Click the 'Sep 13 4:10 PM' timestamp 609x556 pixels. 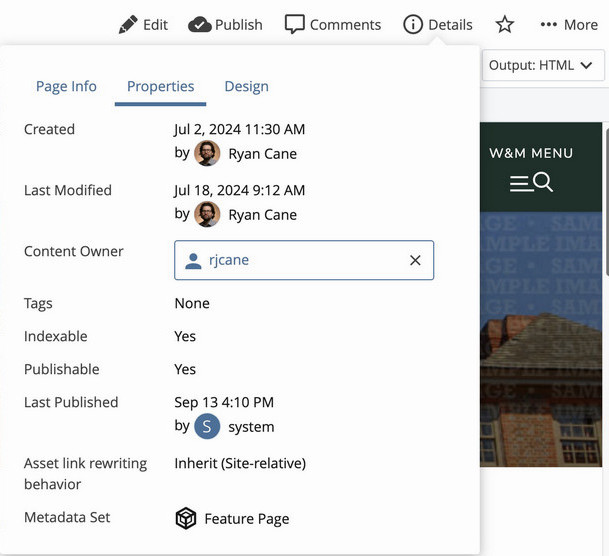224,402
